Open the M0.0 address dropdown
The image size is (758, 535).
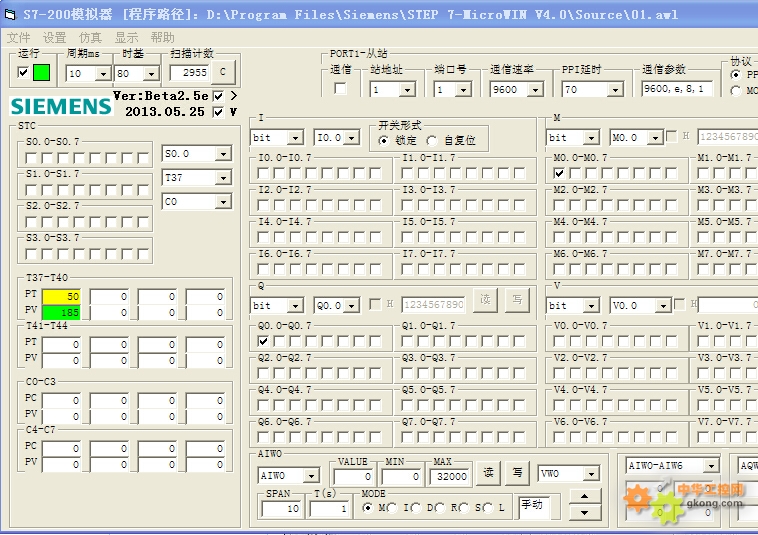(655, 138)
